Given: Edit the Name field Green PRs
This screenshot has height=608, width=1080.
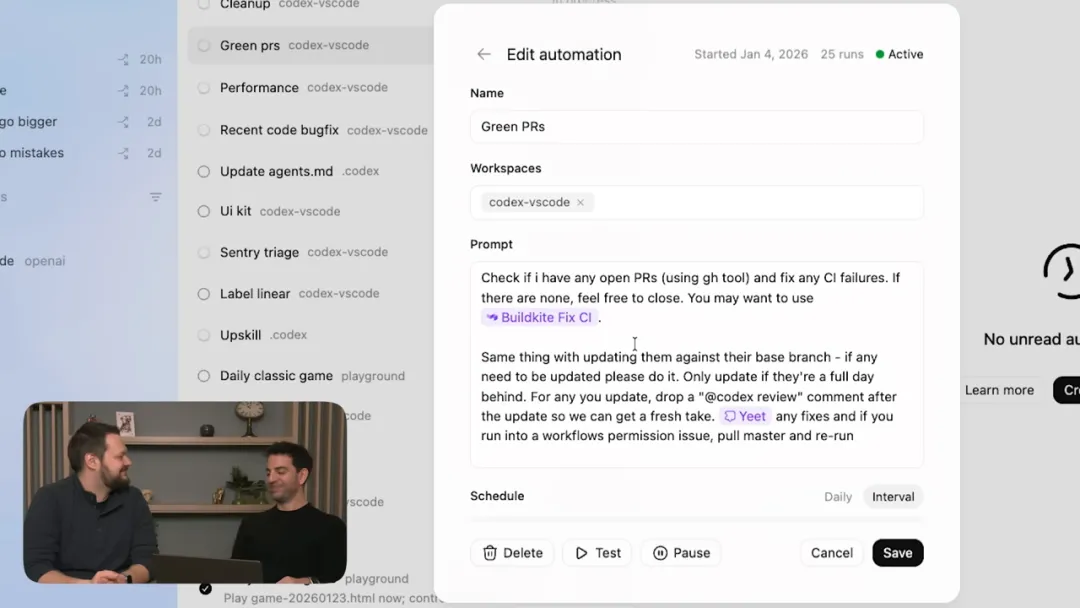Looking at the screenshot, I should click(x=696, y=127).
